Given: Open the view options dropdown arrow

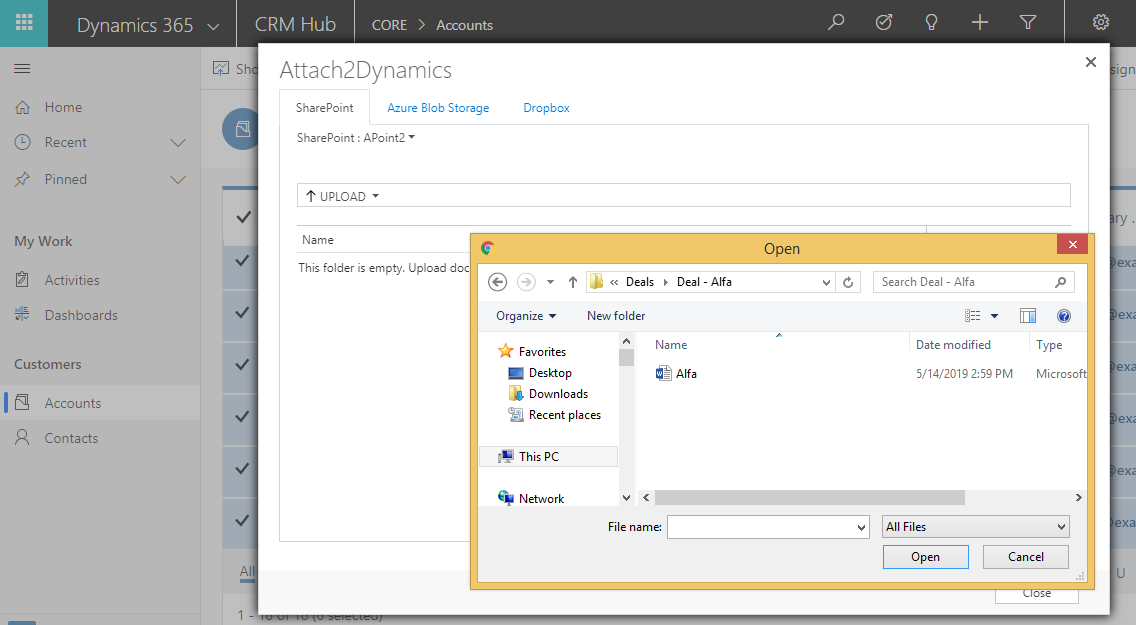Looking at the screenshot, I should [994, 316].
